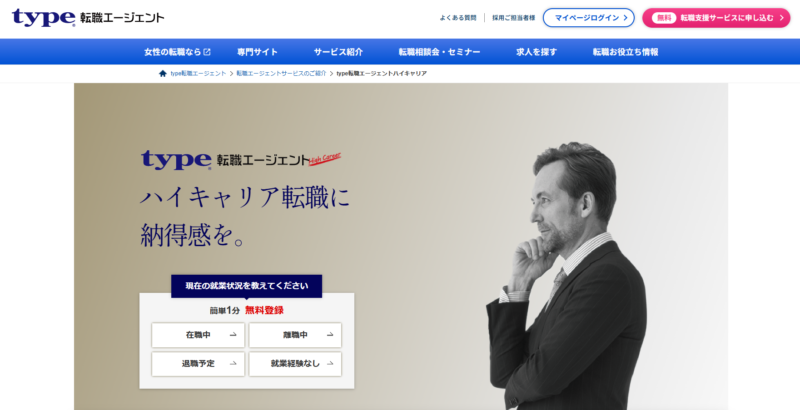Click the chevron in the pink apply button
This screenshot has height=410, width=800.
(x=781, y=18)
